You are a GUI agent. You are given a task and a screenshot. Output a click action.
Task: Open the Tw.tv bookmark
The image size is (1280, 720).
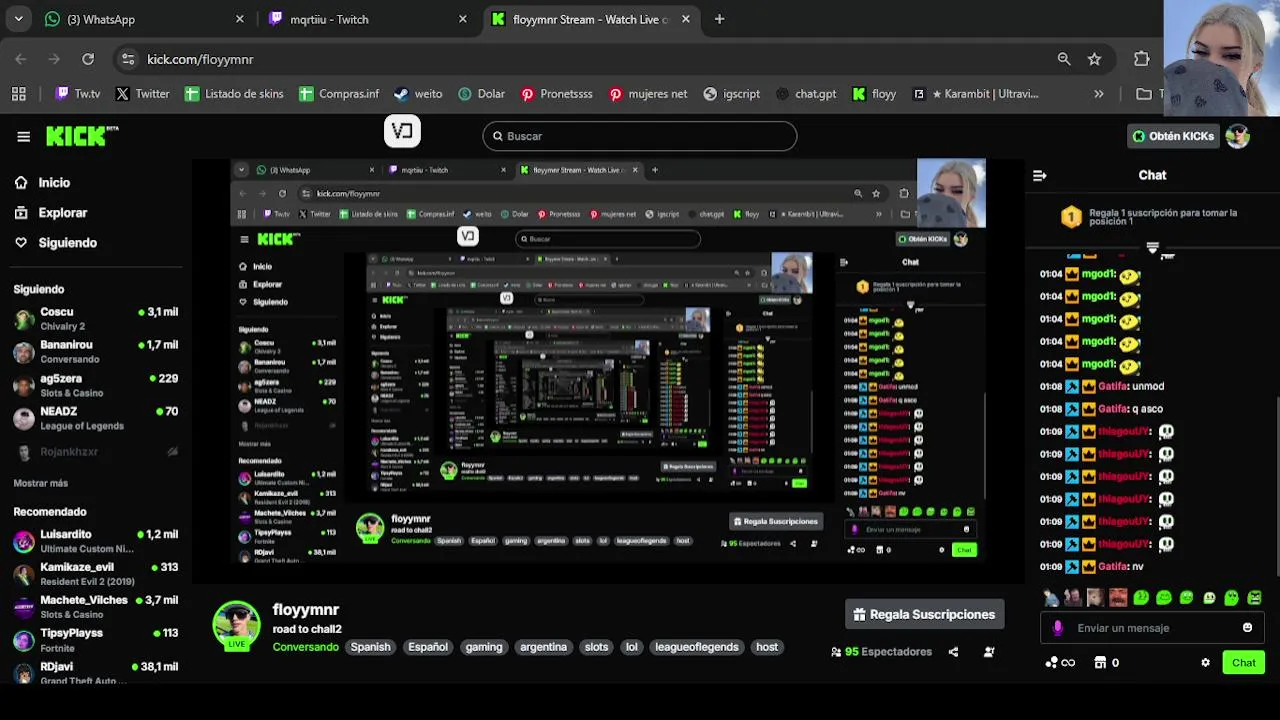point(78,94)
